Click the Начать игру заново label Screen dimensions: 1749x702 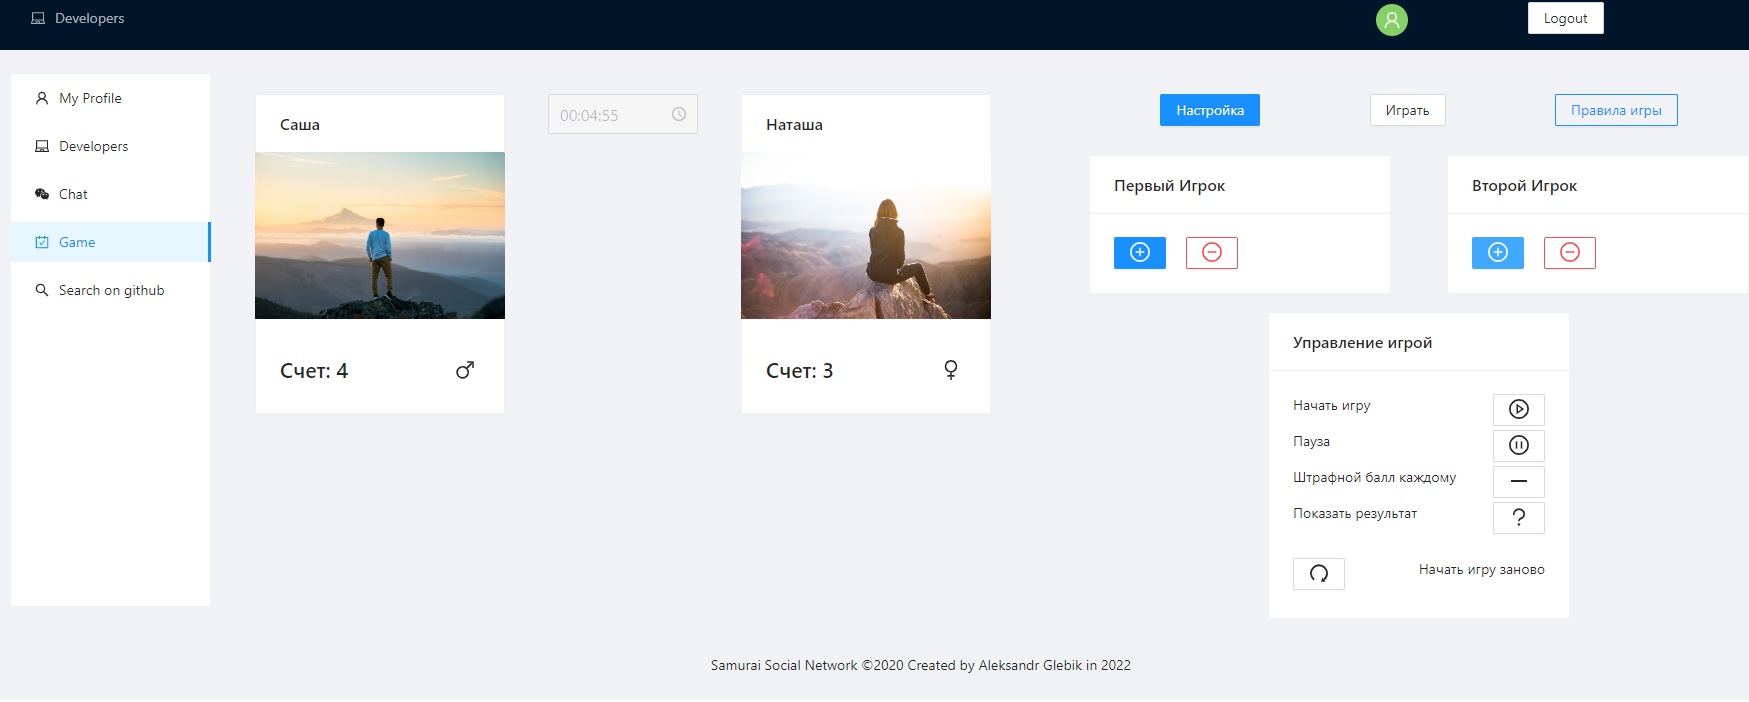click(x=1481, y=569)
